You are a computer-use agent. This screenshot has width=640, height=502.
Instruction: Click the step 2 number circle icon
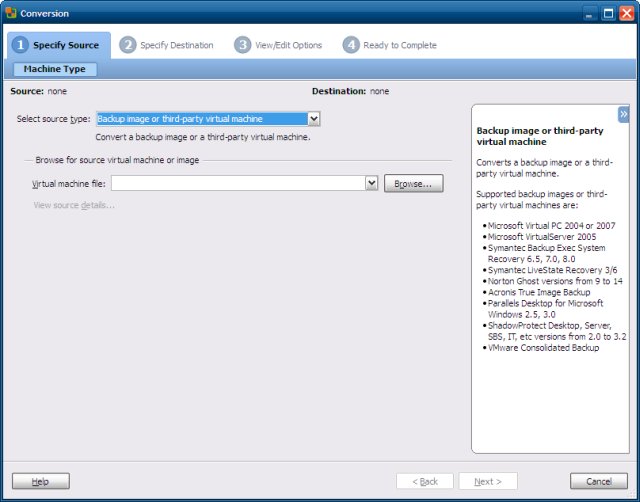(127, 45)
